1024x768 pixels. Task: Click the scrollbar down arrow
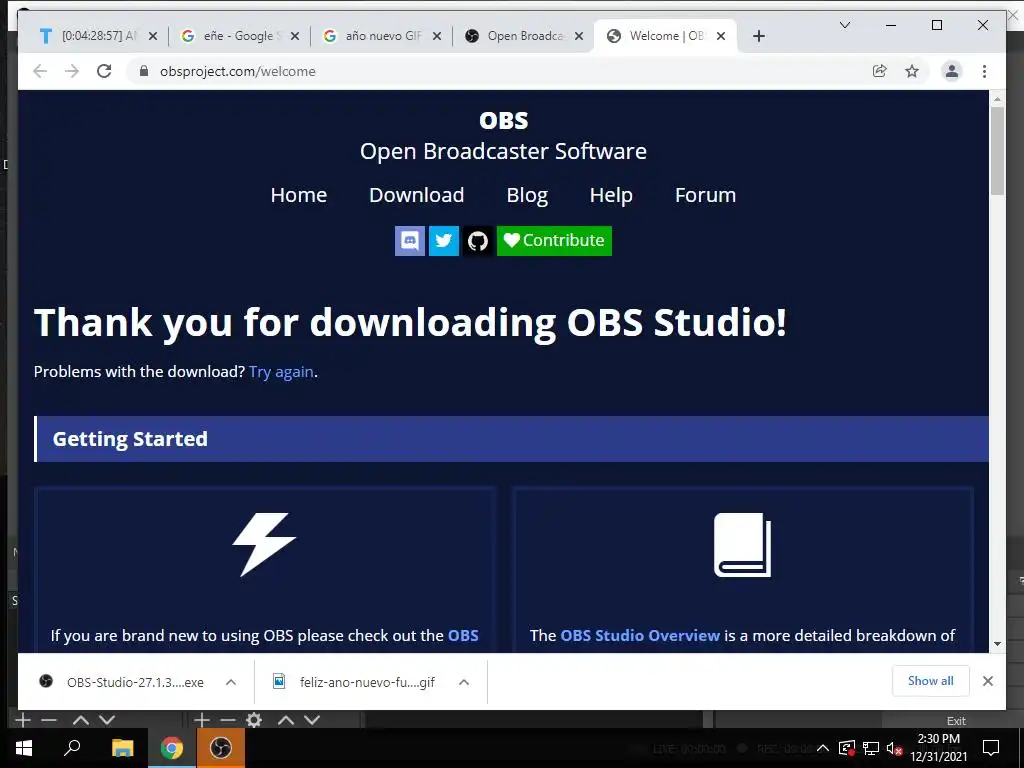tap(997, 644)
